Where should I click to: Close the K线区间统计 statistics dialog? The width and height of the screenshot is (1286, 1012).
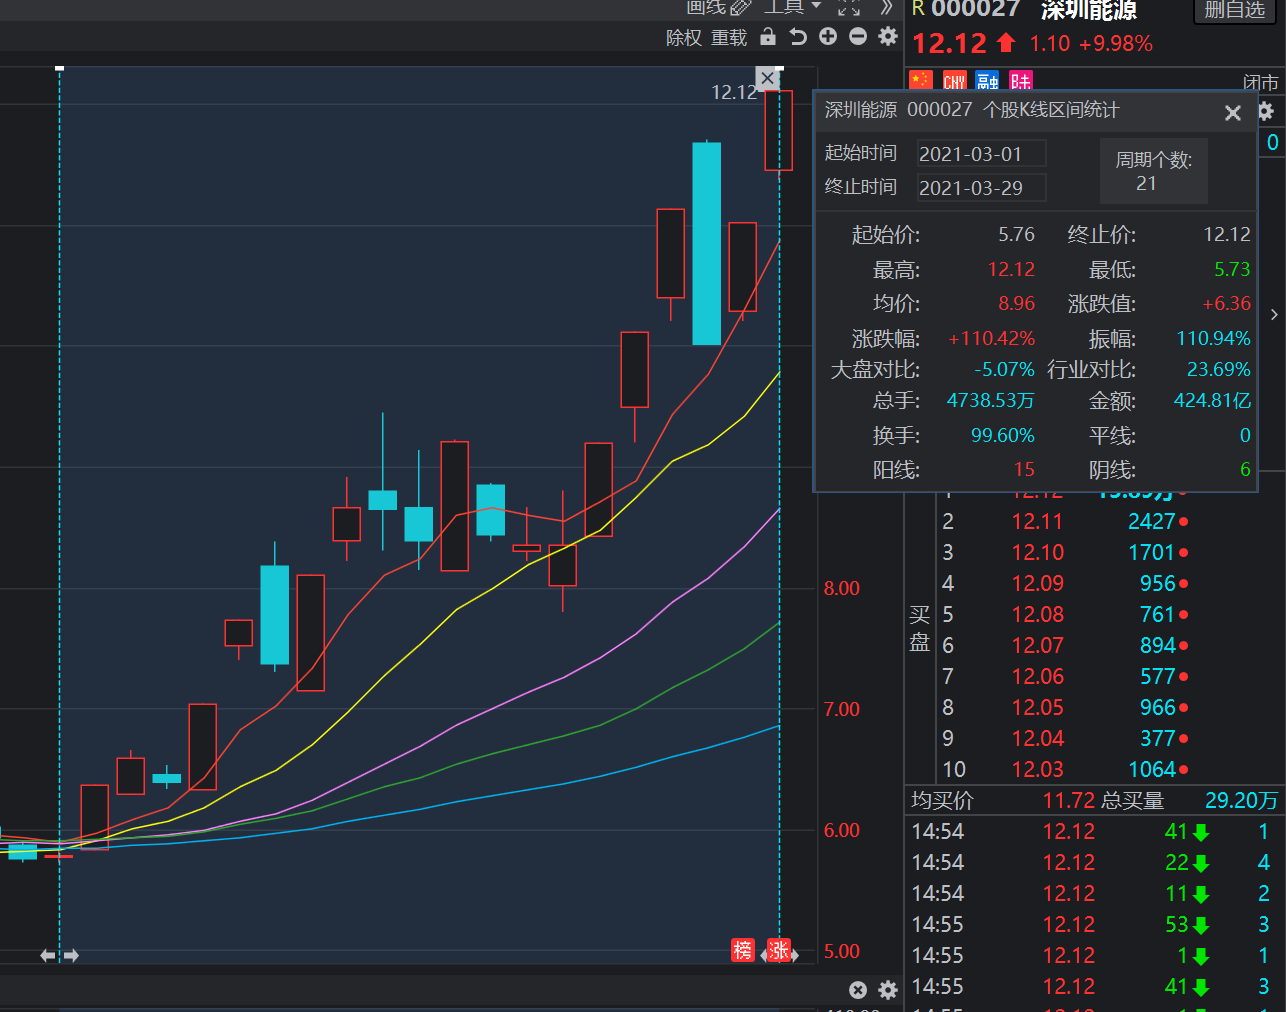(1233, 113)
